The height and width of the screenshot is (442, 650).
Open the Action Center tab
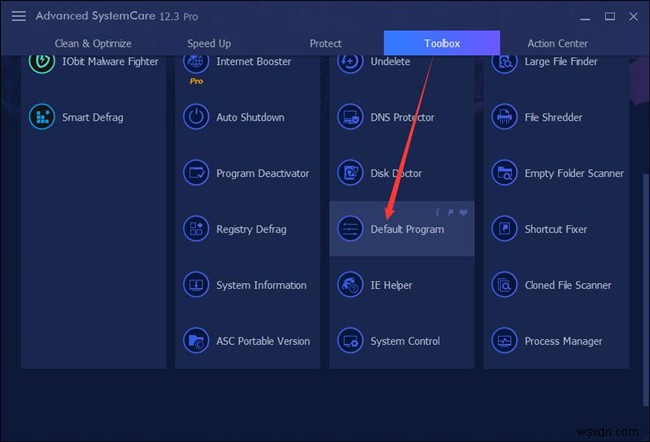558,43
